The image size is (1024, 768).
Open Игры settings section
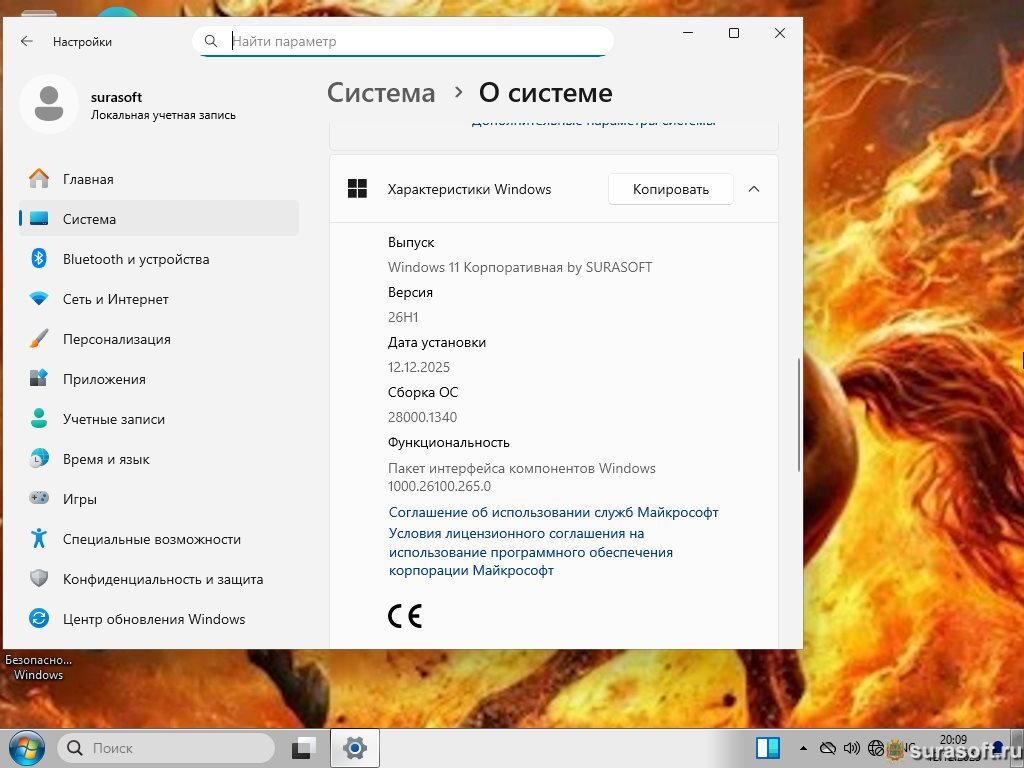click(80, 499)
